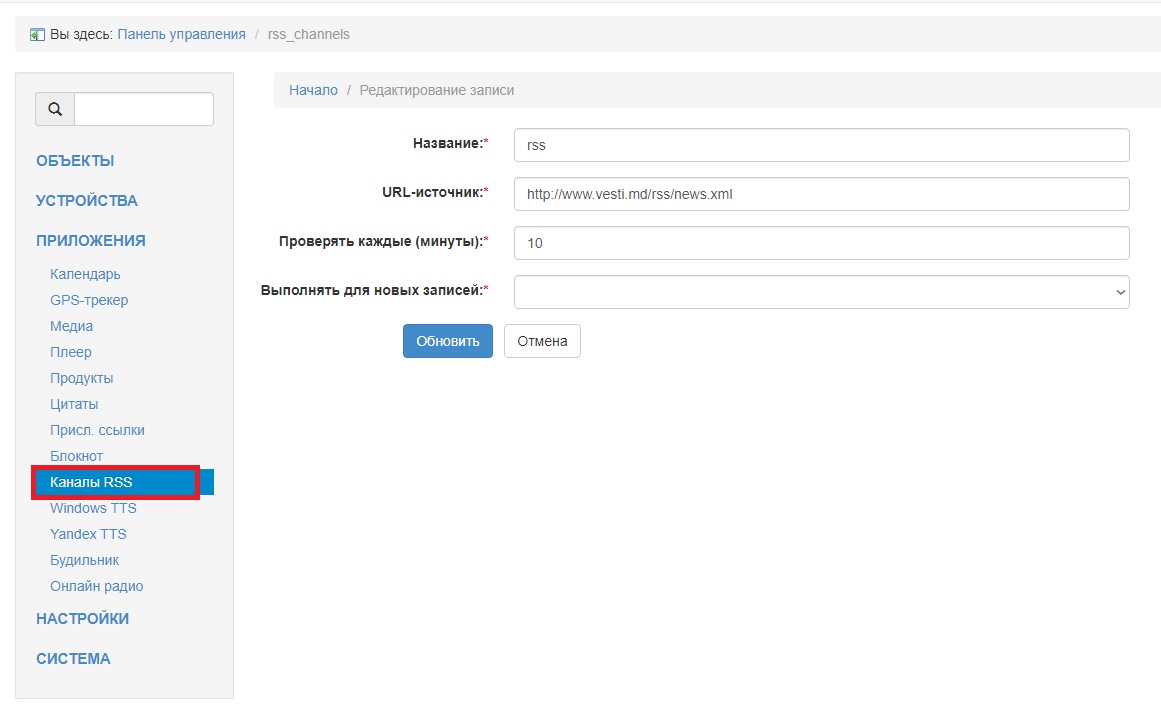This screenshot has height=706, width=1161.
Task: Go to the Продукты section
Action: pyautogui.click(x=81, y=377)
